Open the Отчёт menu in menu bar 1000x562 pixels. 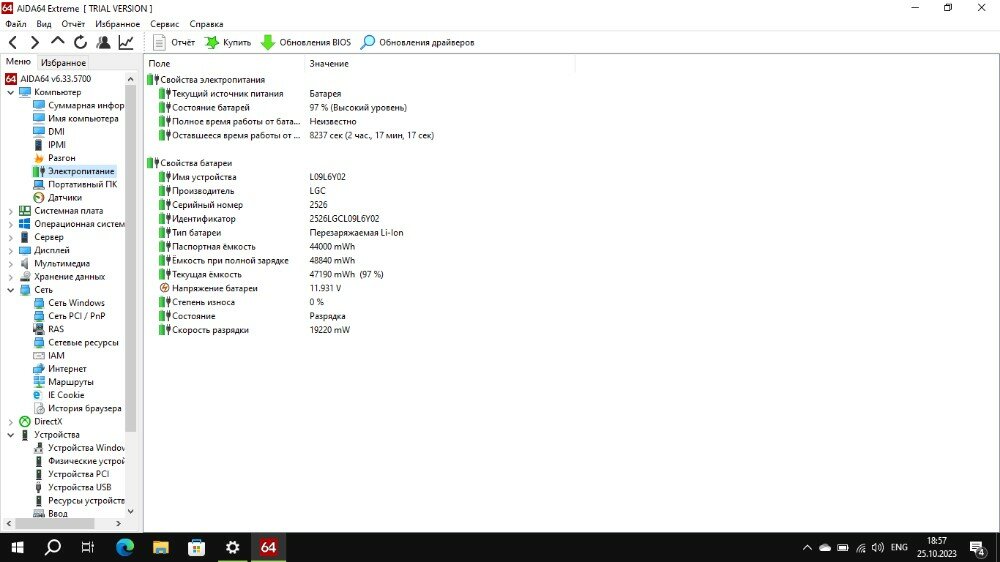point(73,24)
